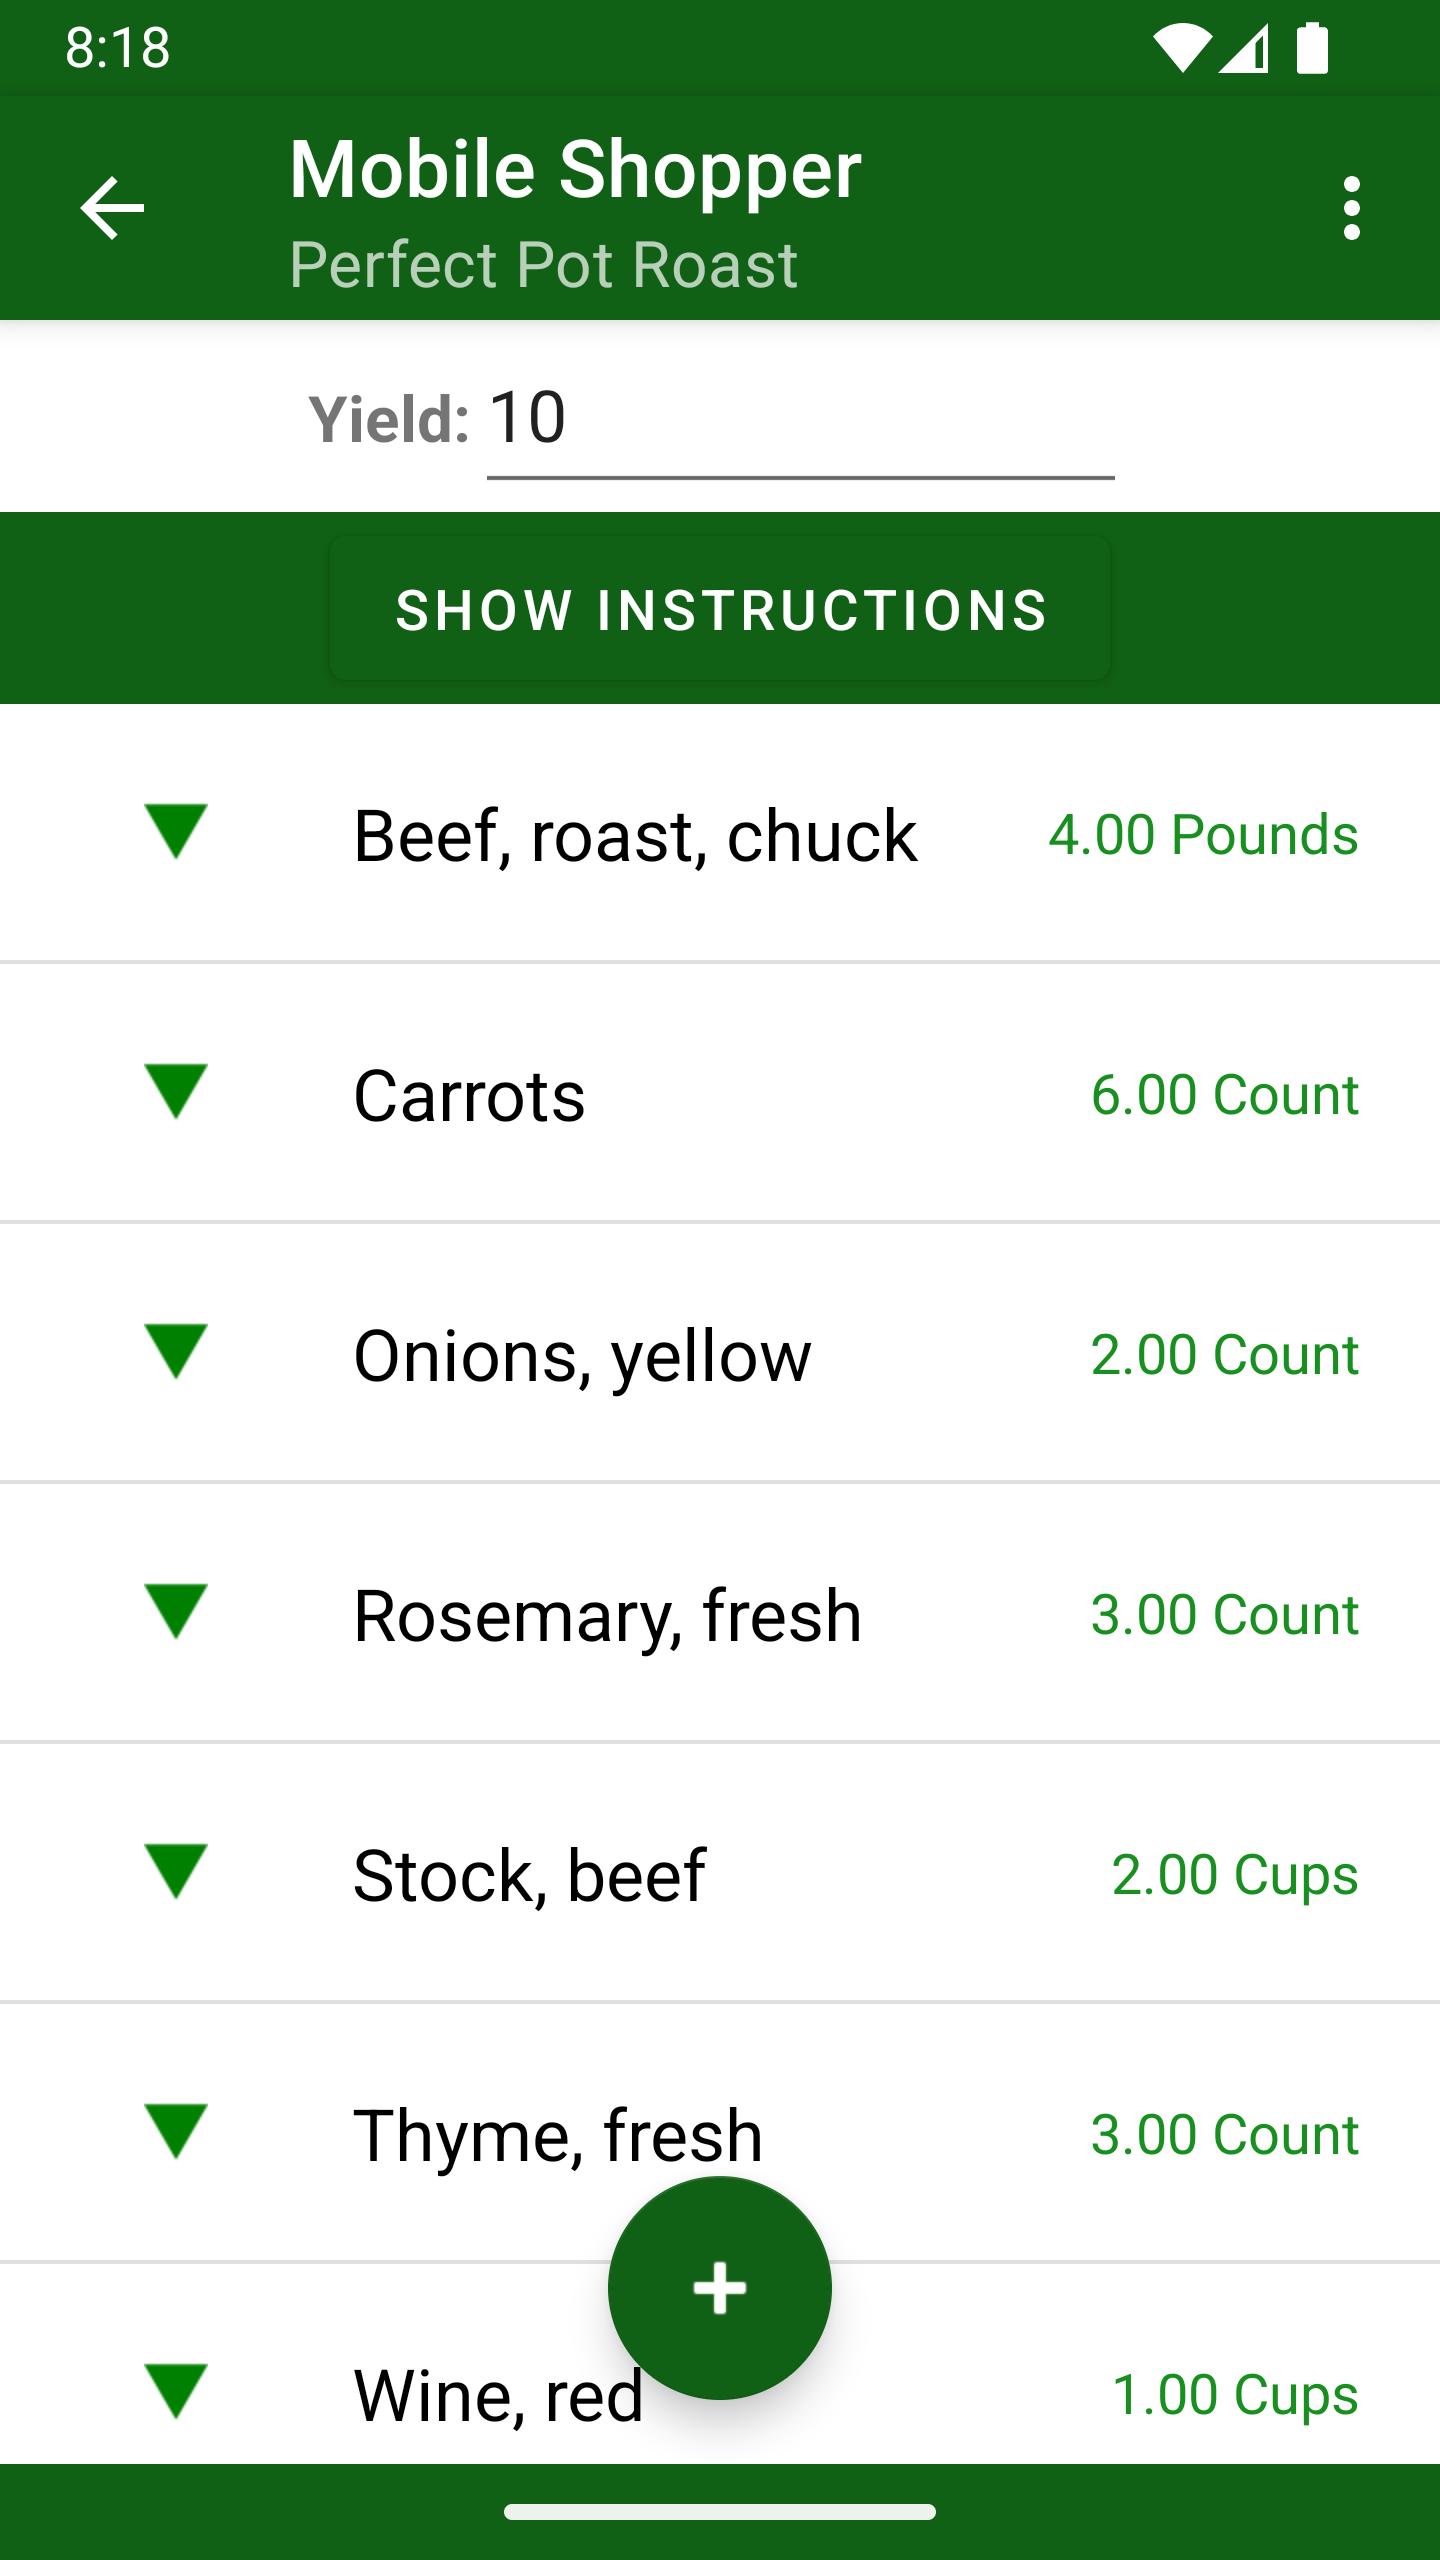The image size is (1440, 2560).
Task: Open the three-dot overflow menu
Action: click(1352, 208)
